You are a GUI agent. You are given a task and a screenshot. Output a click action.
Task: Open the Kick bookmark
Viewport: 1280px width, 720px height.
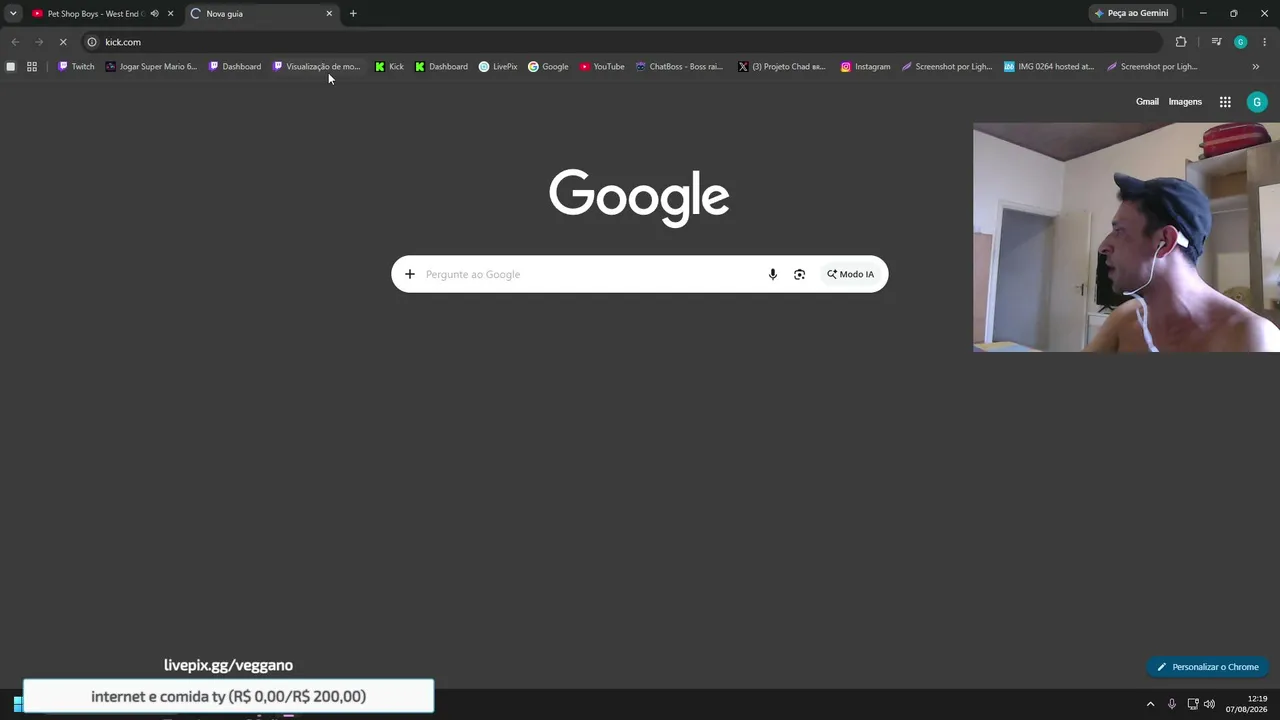point(390,67)
